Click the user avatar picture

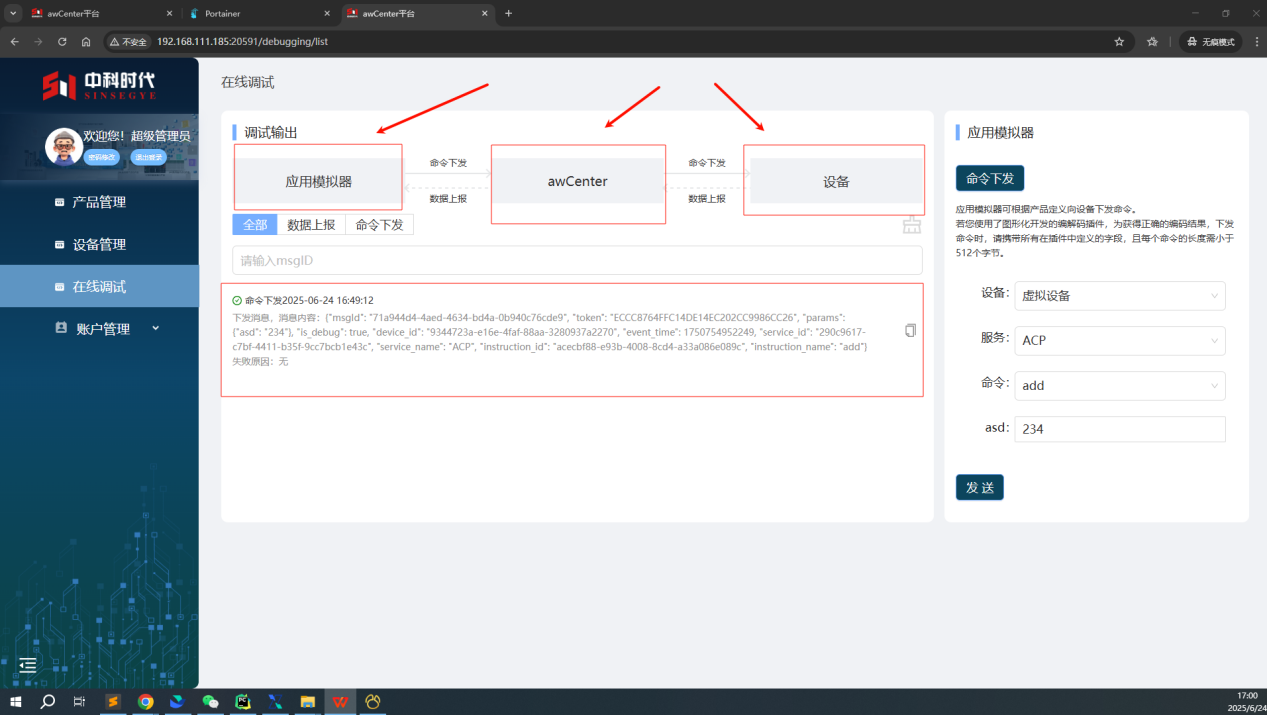click(x=63, y=146)
